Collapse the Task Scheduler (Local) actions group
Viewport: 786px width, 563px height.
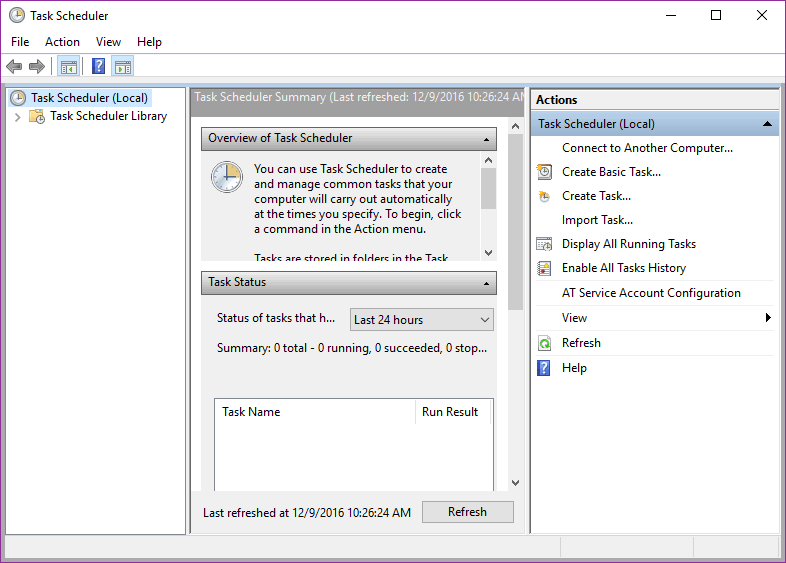pyautogui.click(x=767, y=124)
